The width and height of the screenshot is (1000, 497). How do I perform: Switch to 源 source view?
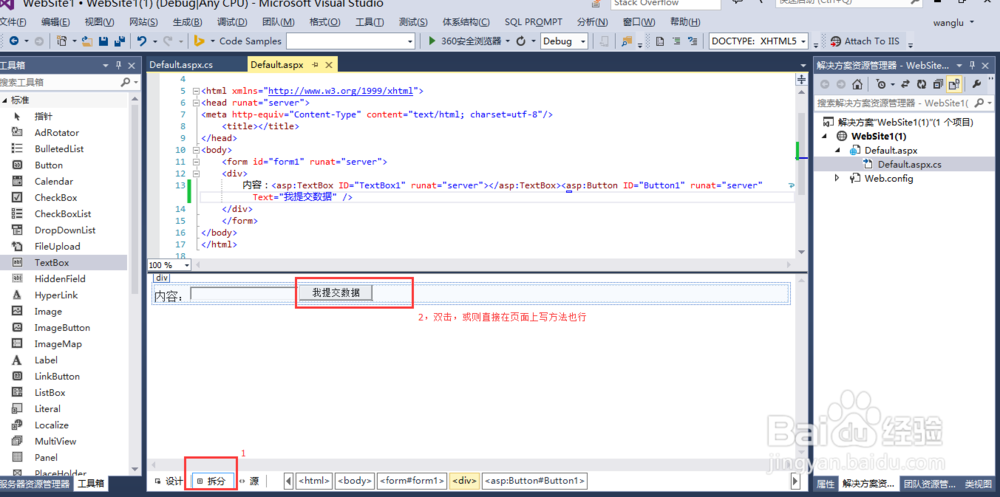pos(249,481)
